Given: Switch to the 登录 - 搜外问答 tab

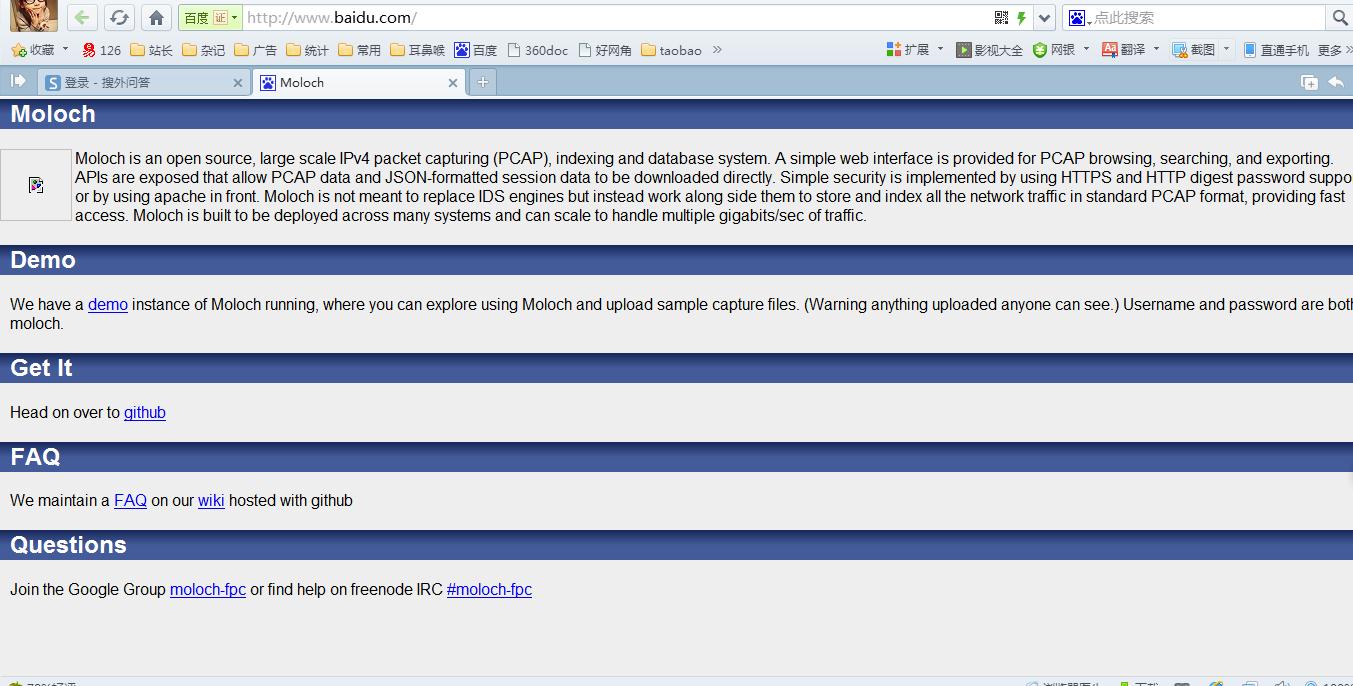Looking at the screenshot, I should (x=144, y=83).
